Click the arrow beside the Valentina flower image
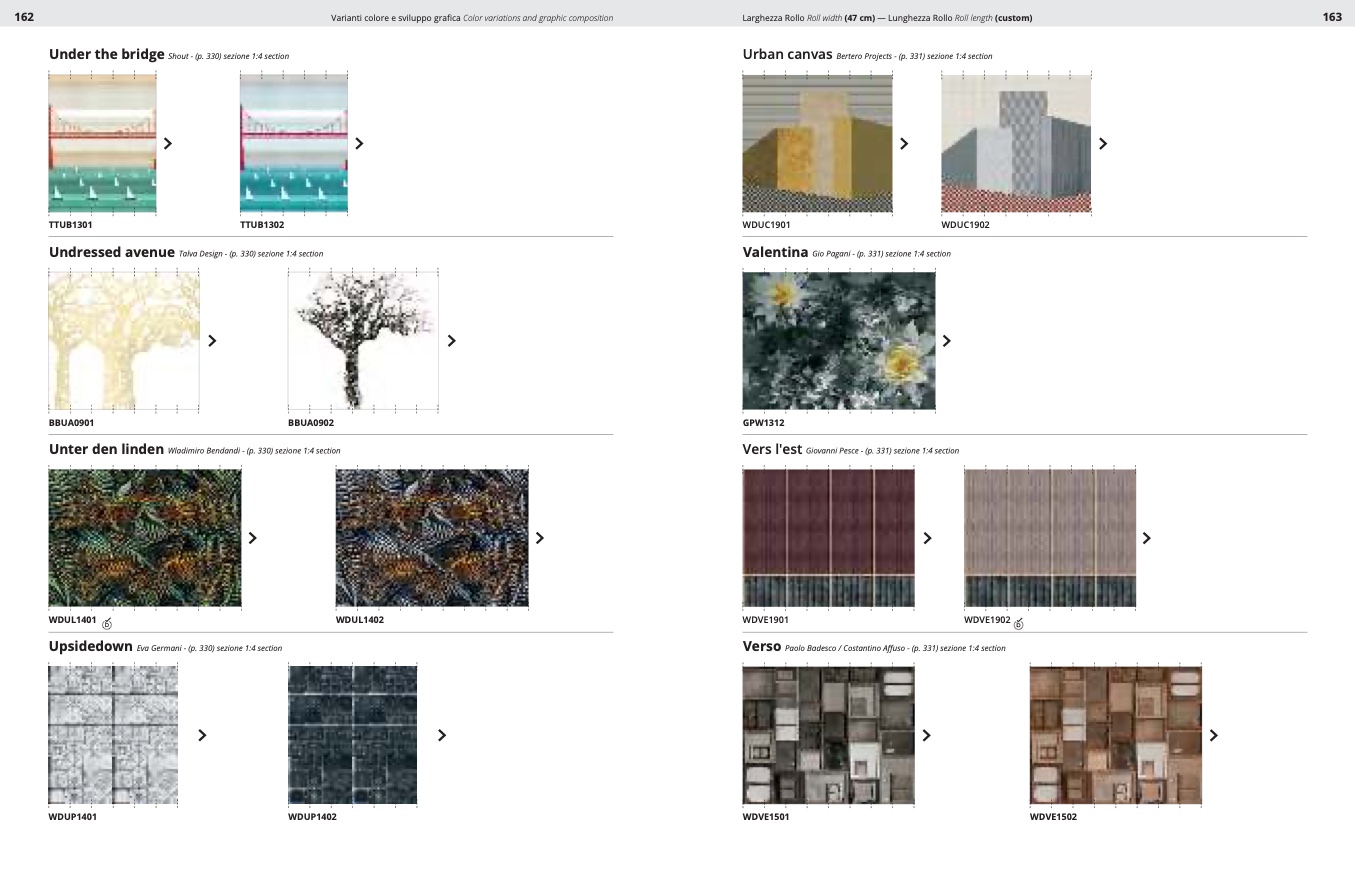 (946, 341)
